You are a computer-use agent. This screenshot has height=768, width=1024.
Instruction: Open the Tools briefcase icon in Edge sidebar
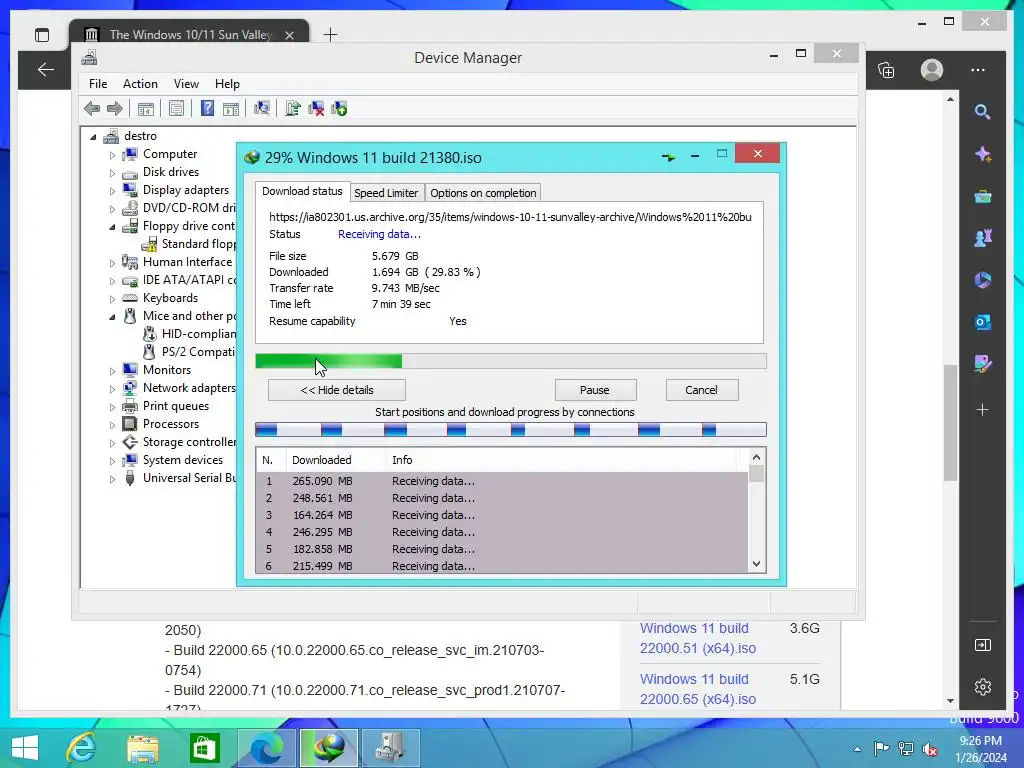(982, 196)
